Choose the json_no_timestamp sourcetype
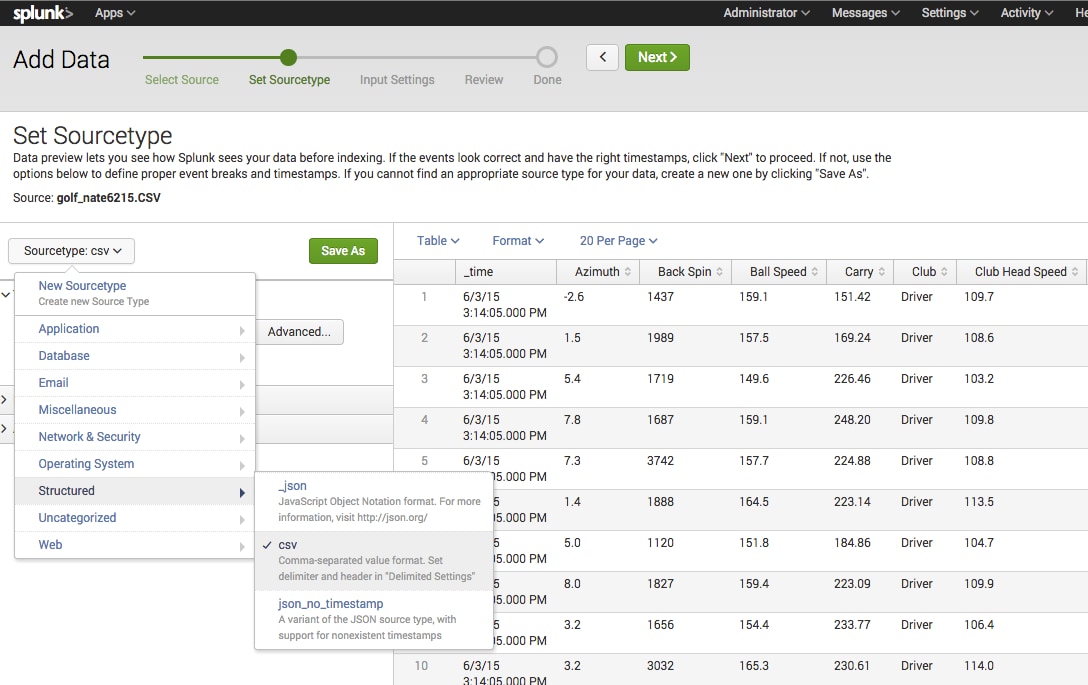This screenshot has height=685, width=1088. [x=374, y=620]
